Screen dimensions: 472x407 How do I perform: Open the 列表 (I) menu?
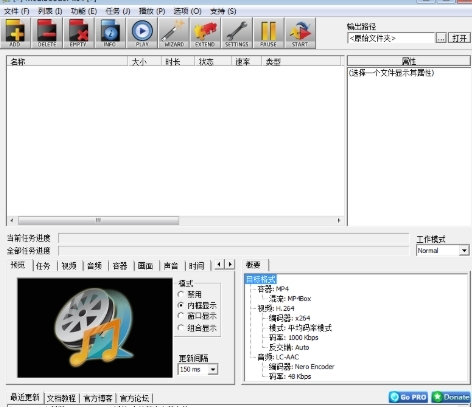point(50,11)
